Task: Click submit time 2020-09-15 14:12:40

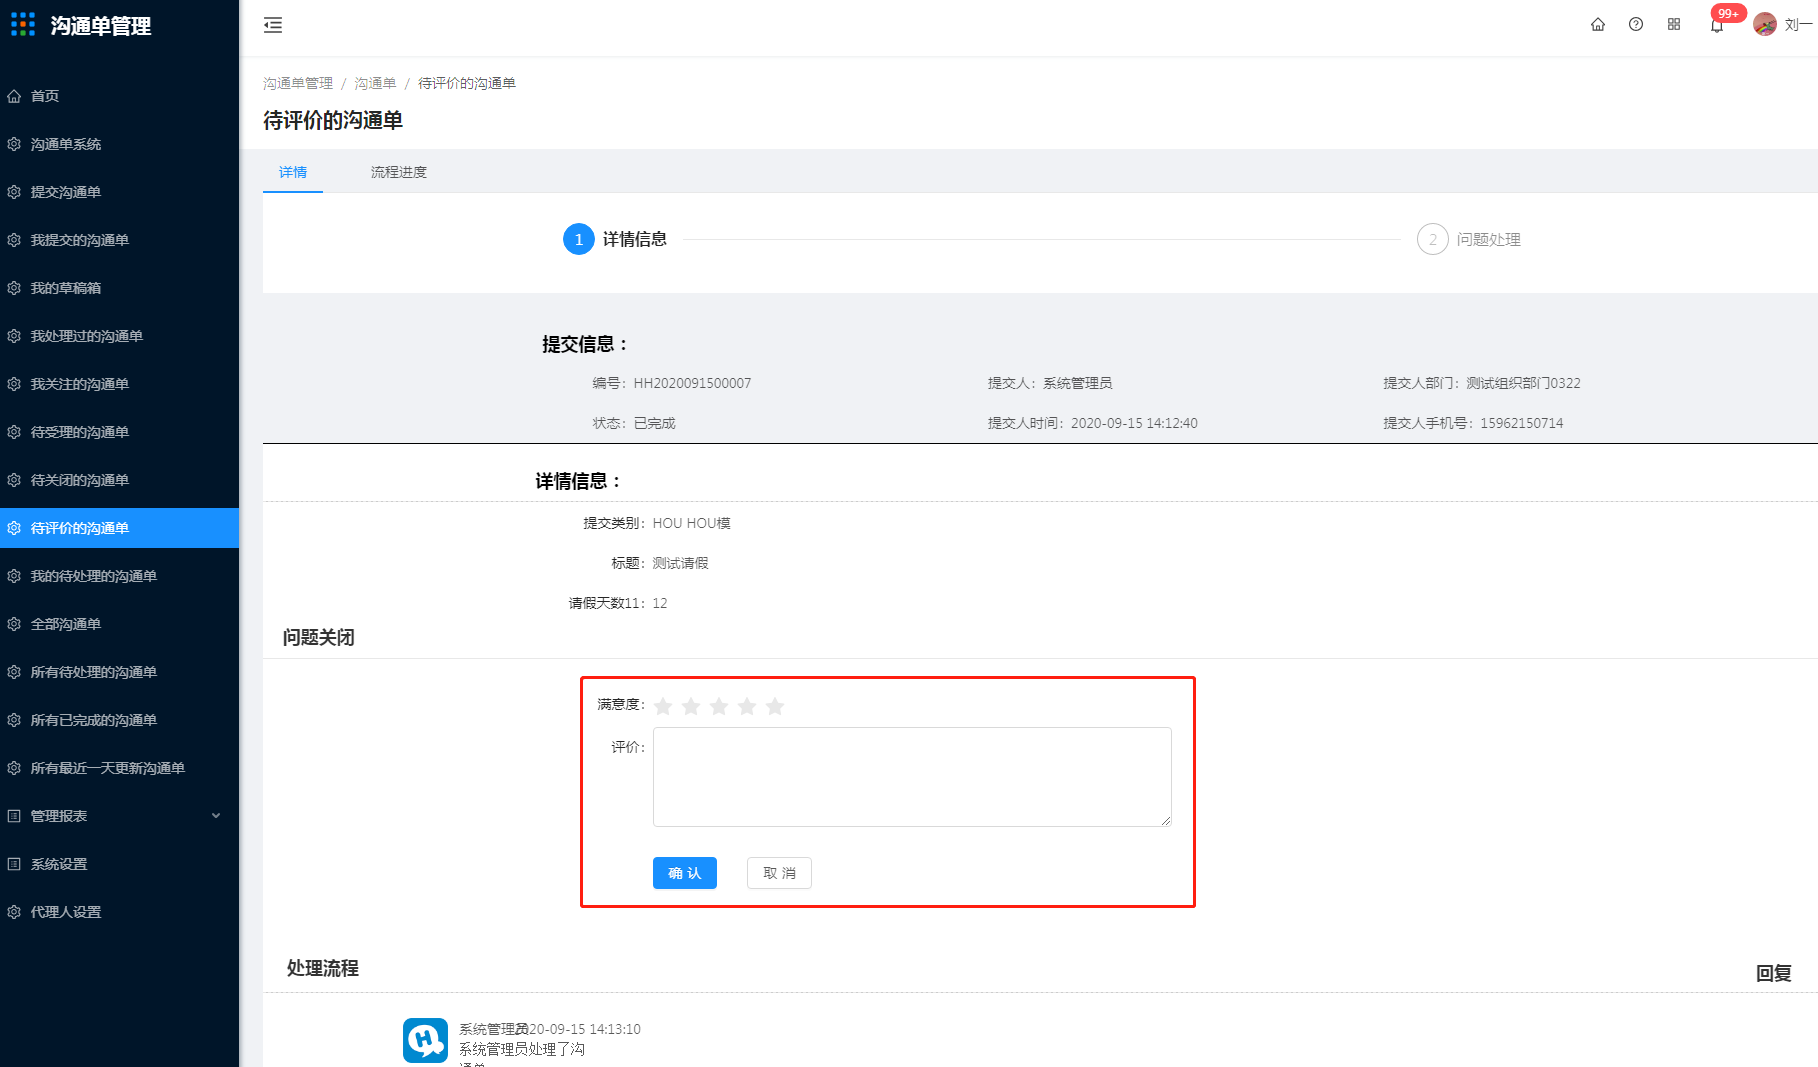Action: 1134,423
